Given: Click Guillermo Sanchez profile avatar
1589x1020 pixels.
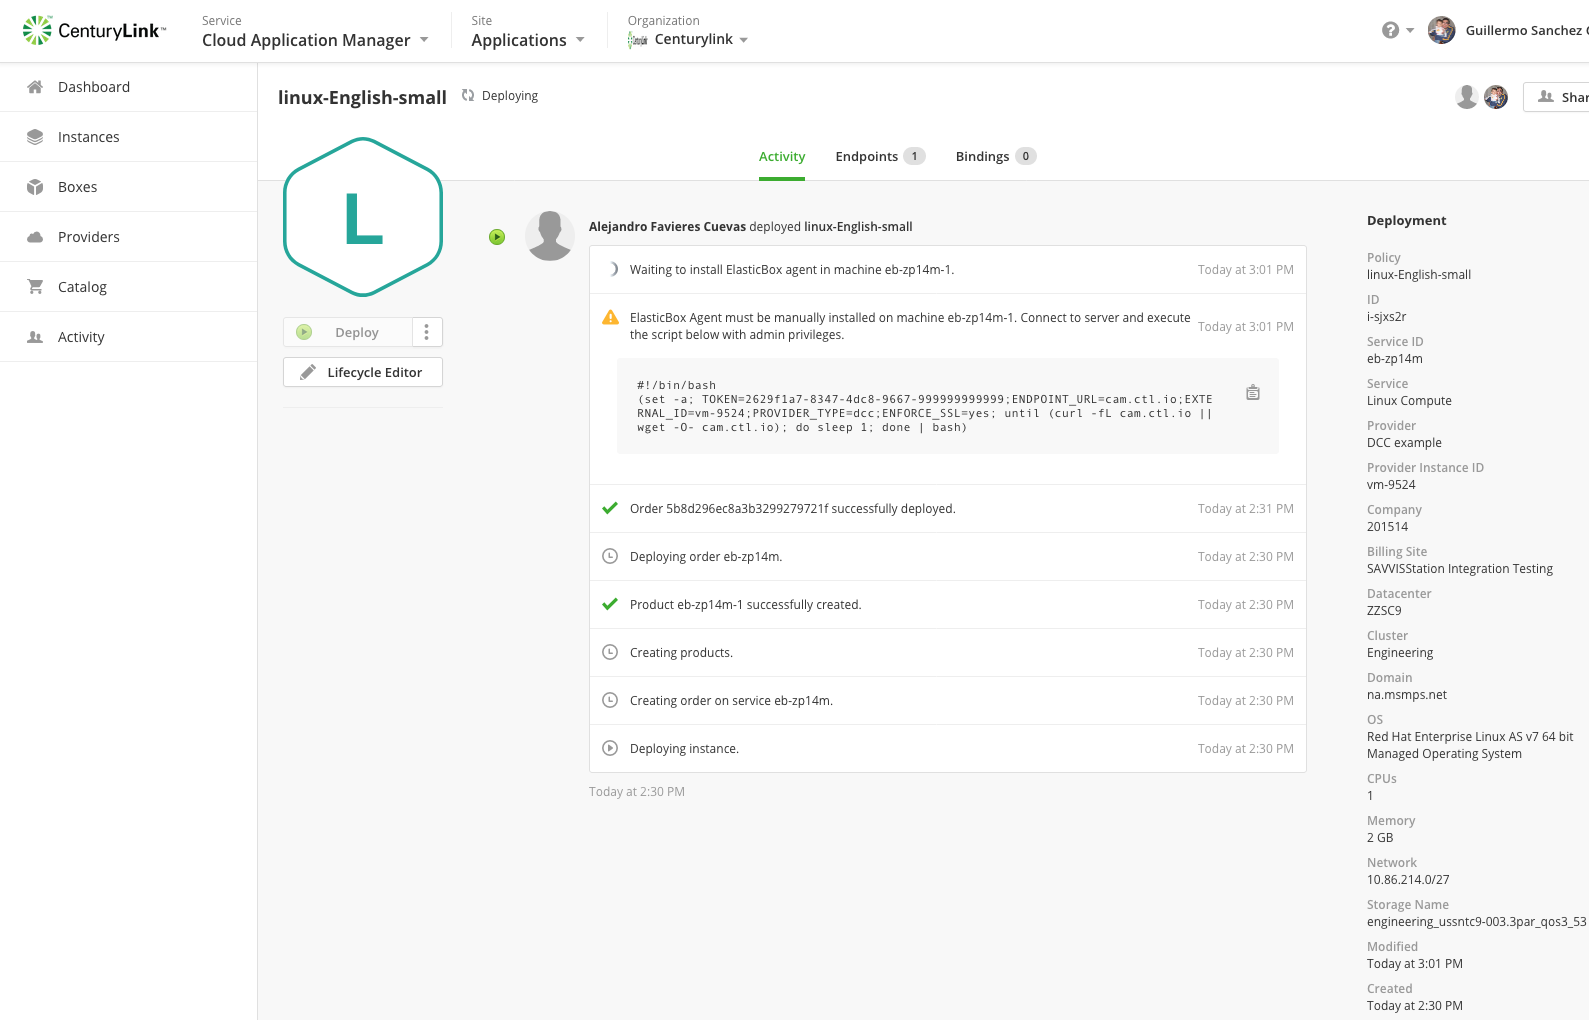Looking at the screenshot, I should tap(1441, 30).
